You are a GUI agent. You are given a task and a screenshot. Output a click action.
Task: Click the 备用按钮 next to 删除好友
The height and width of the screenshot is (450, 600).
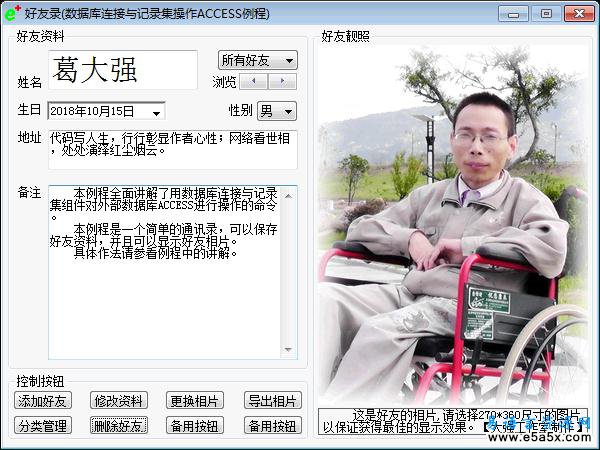(195, 426)
